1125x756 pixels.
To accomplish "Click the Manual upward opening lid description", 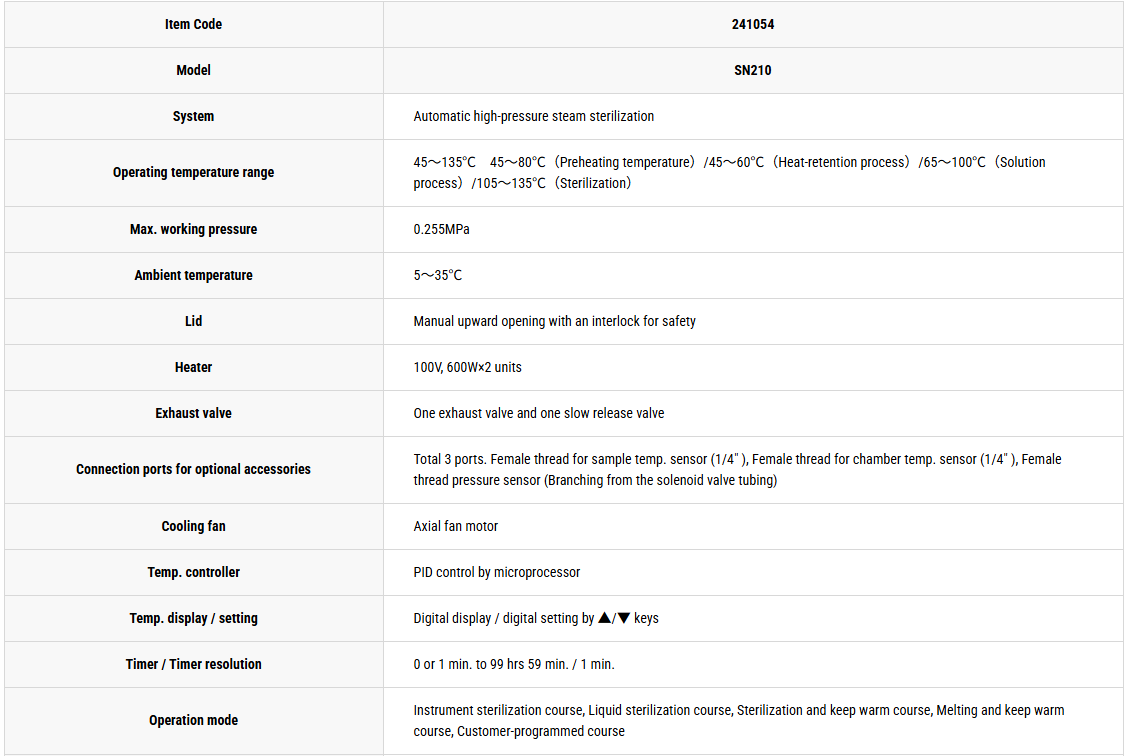I will [554, 321].
